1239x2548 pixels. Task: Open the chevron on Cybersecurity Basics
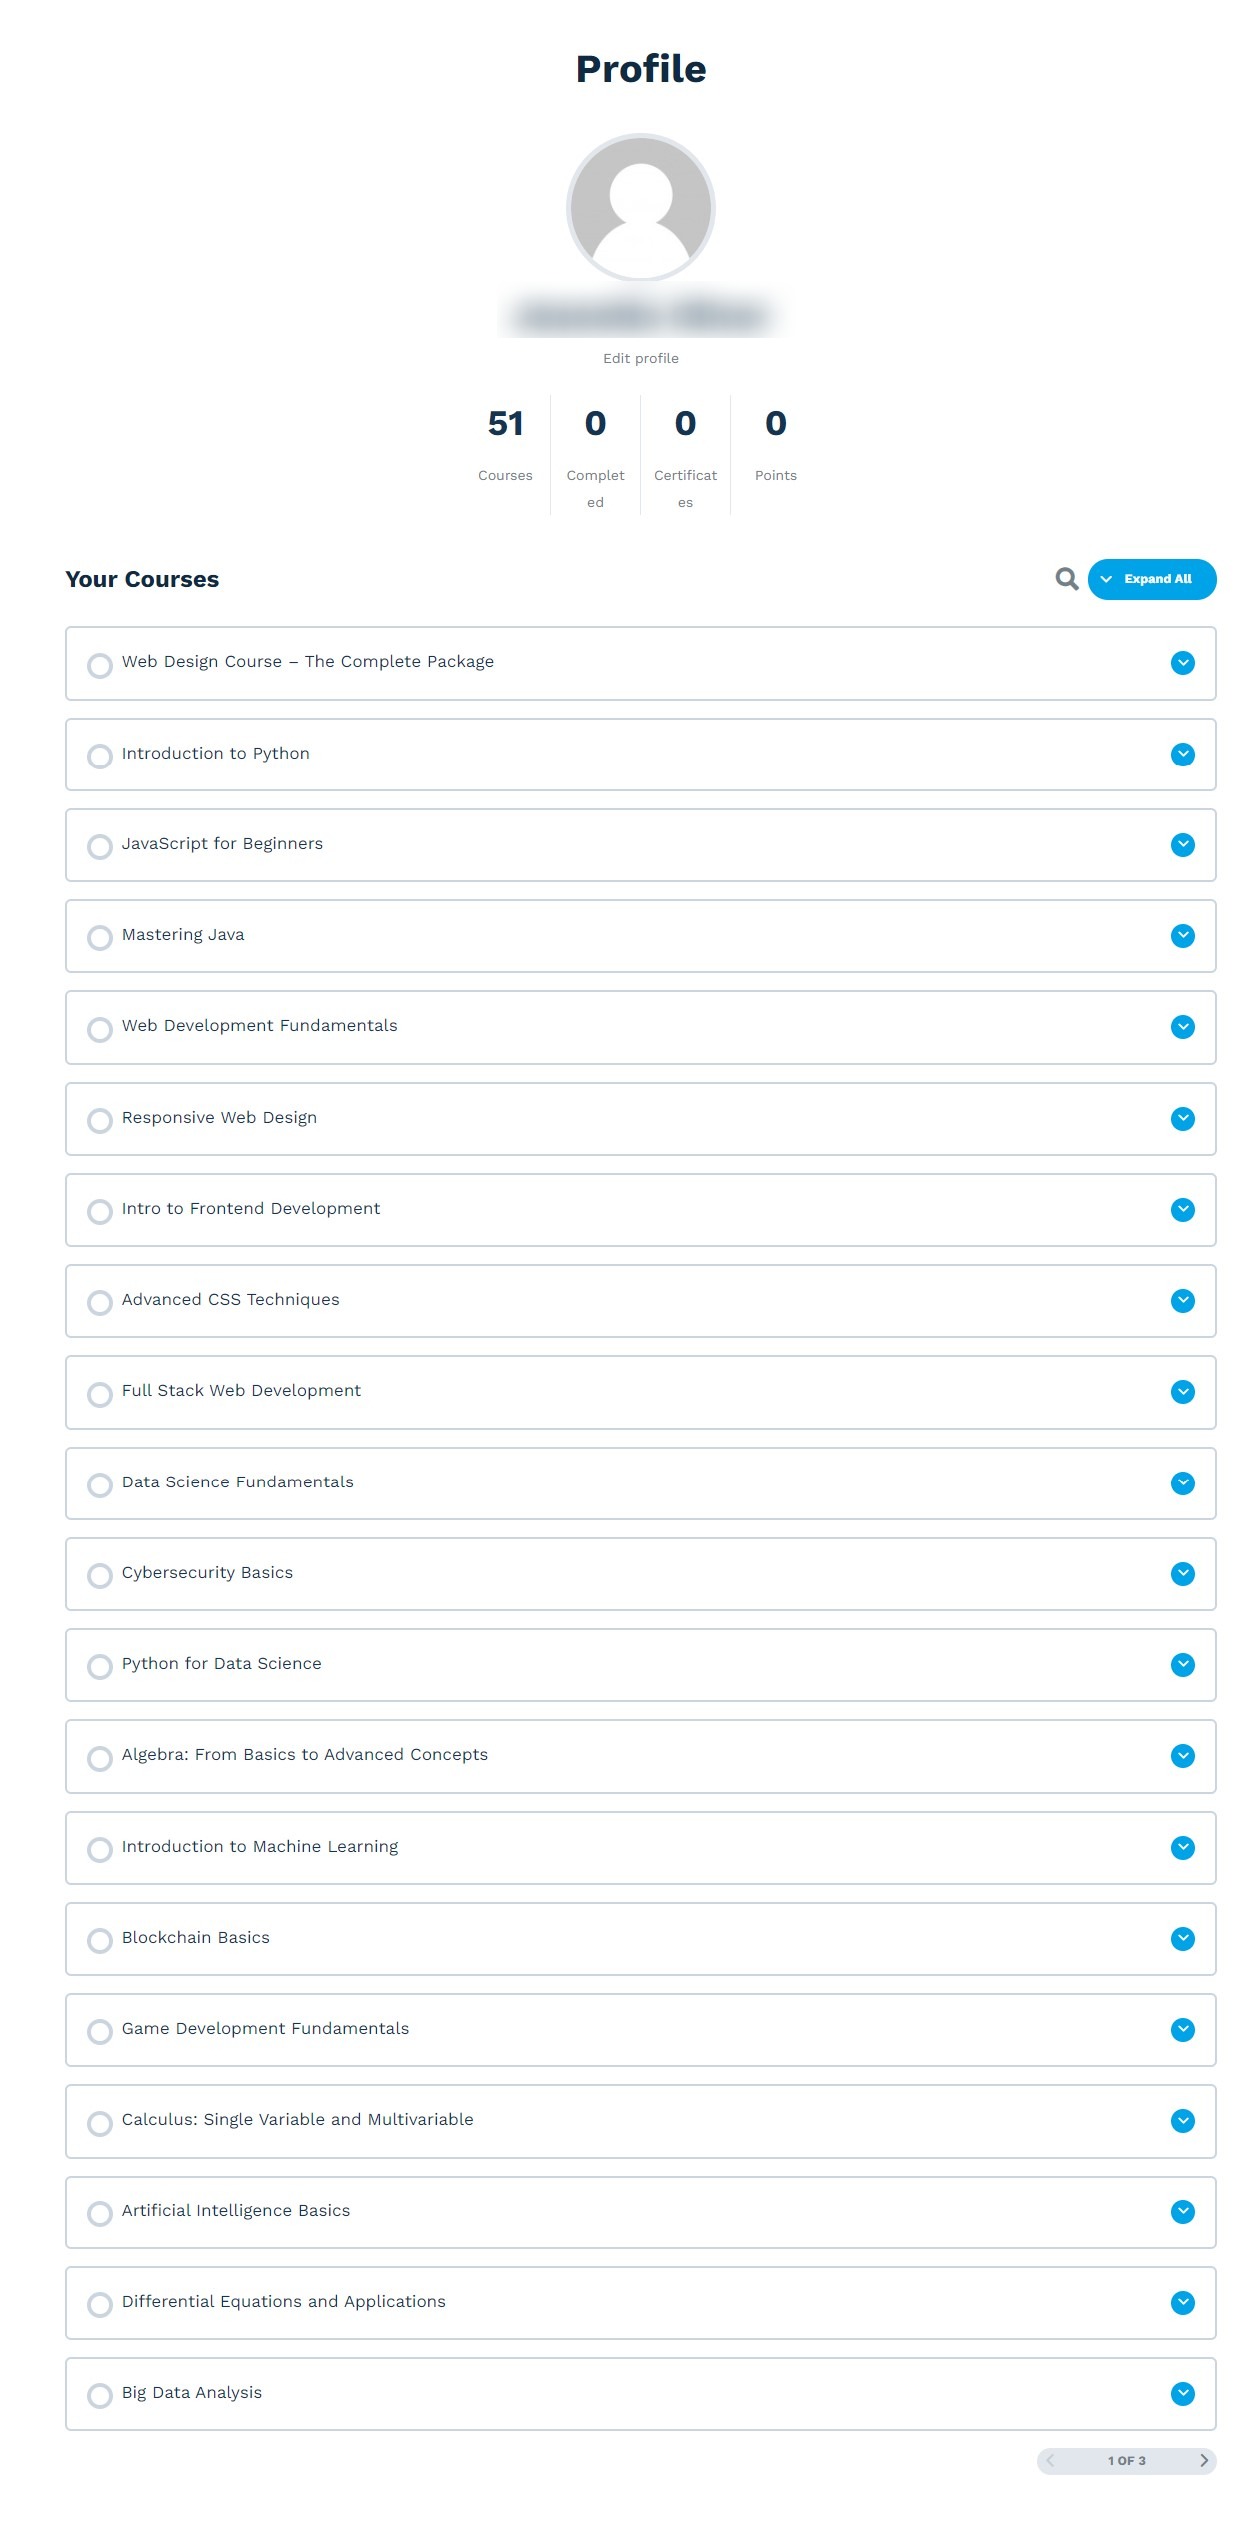[x=1182, y=1575]
